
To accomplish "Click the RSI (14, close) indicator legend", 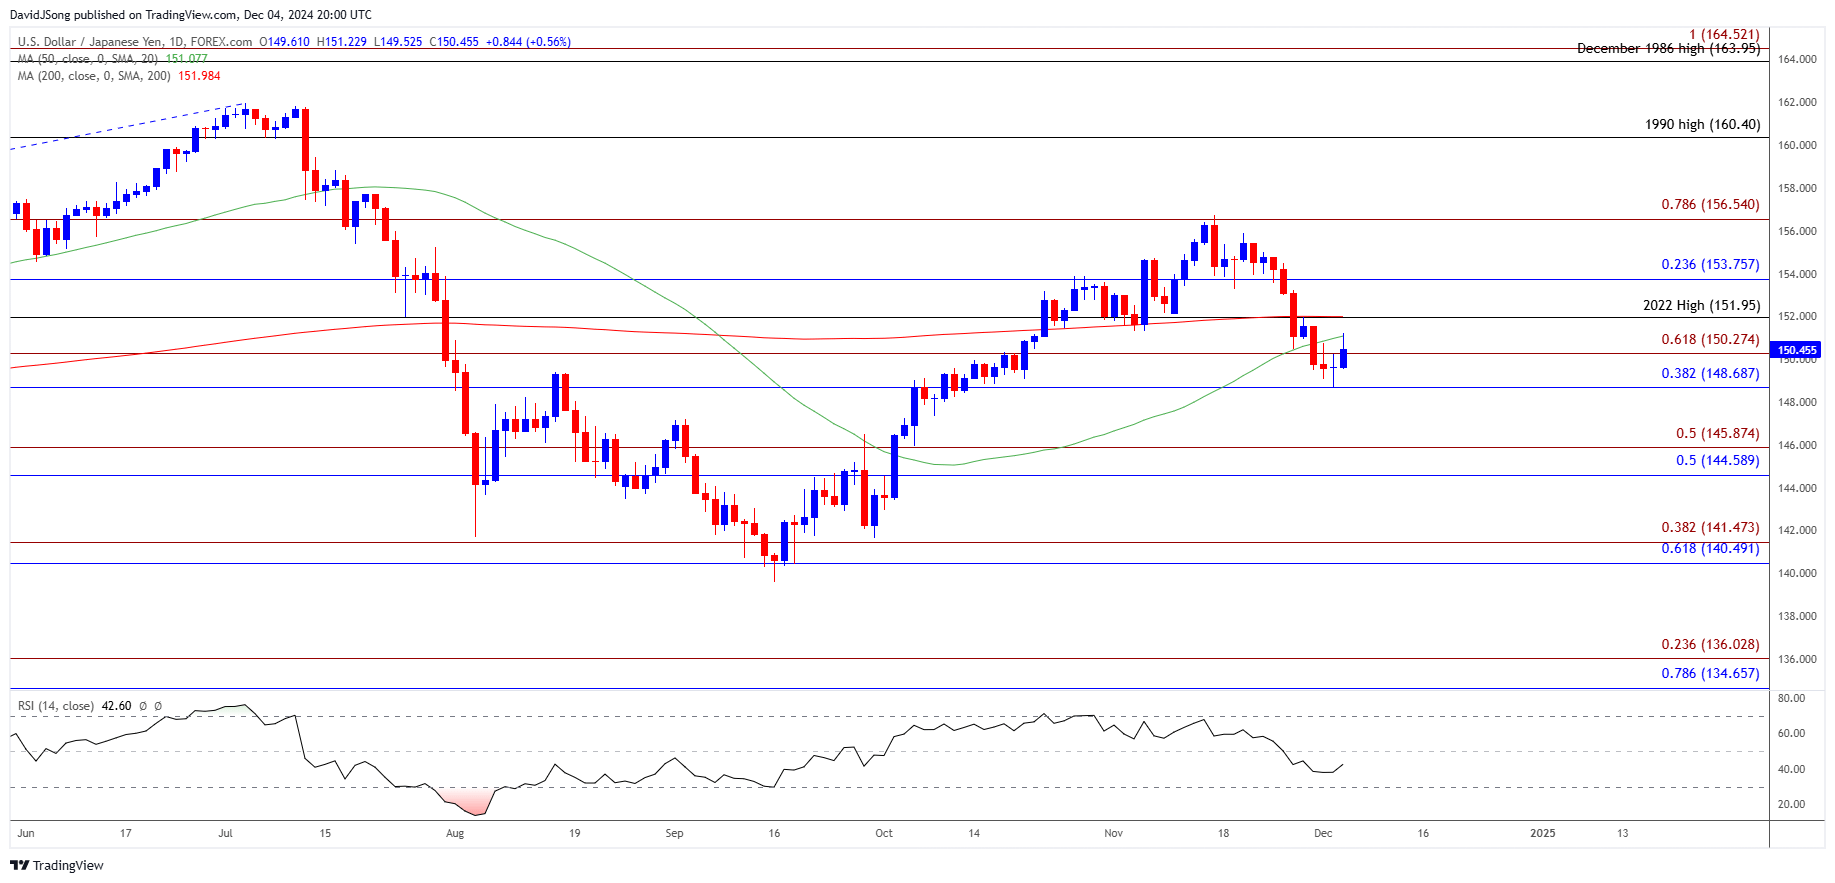I will point(56,706).
